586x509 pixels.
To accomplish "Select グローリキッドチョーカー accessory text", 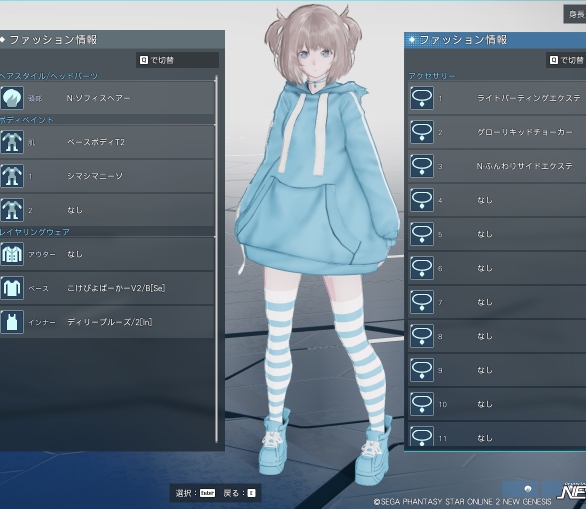I will 524,132.
